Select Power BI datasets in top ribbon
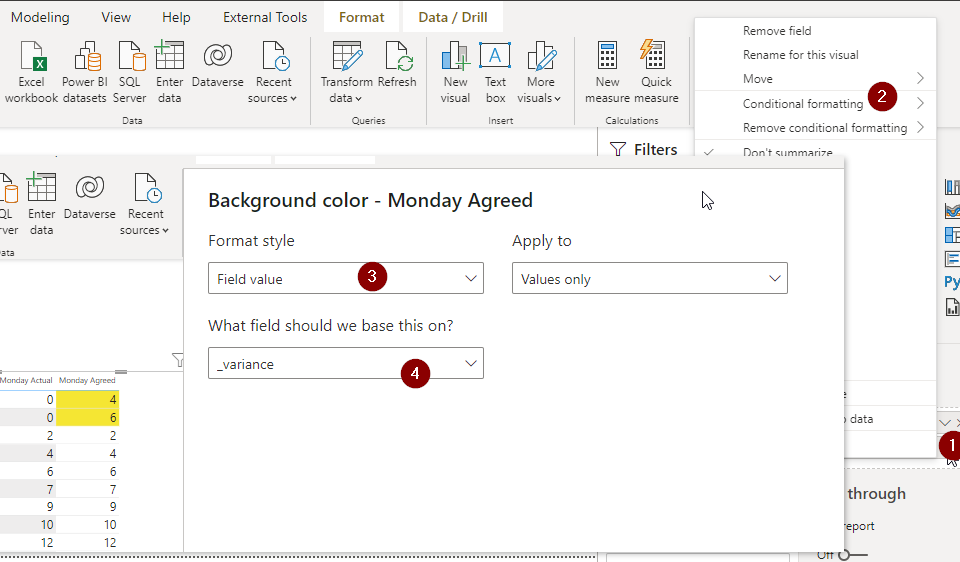960x562 pixels. pyautogui.click(x=84, y=72)
